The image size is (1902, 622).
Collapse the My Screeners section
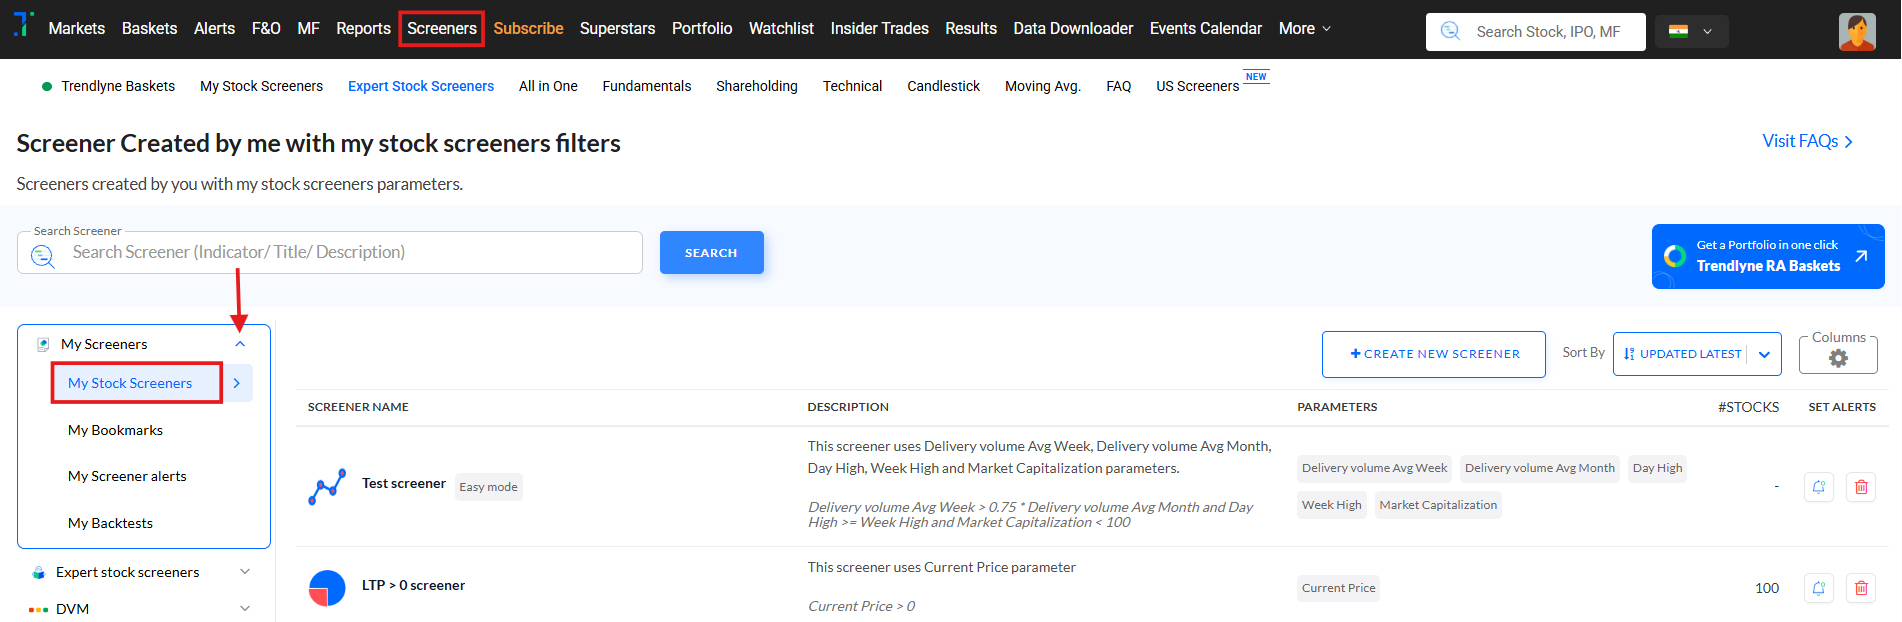click(x=240, y=344)
